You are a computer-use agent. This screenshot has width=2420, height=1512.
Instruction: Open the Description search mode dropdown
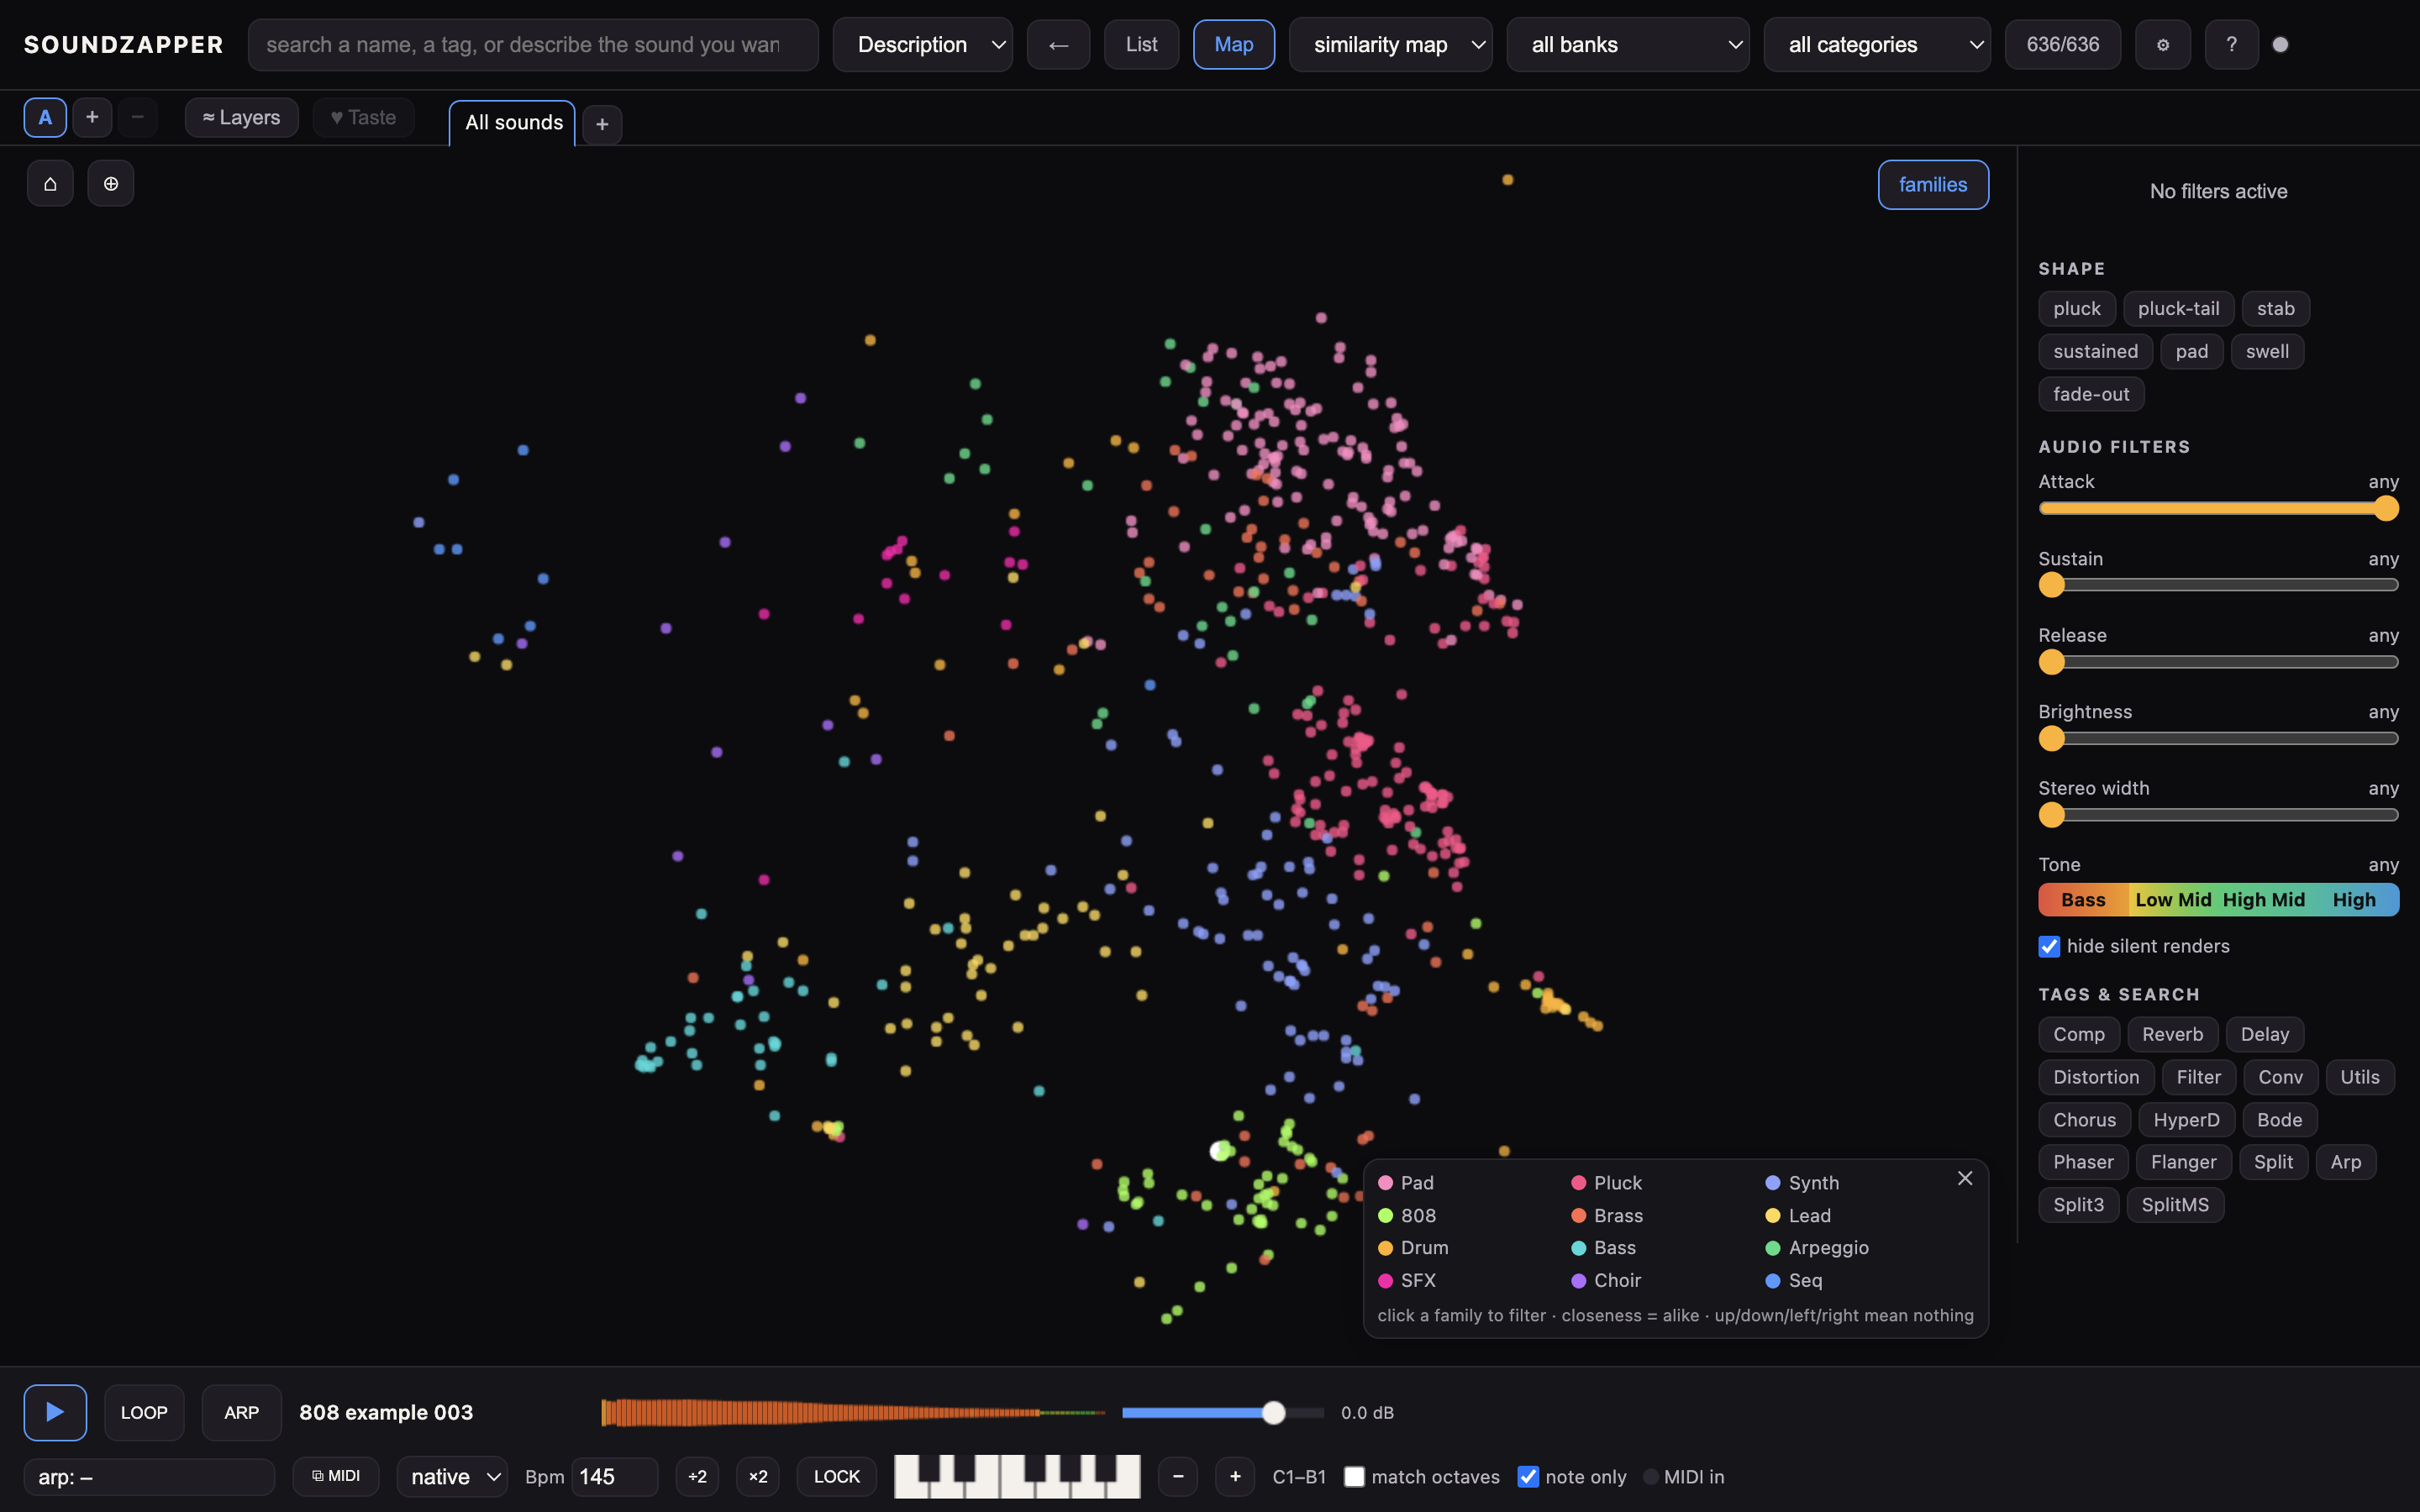[x=922, y=45]
